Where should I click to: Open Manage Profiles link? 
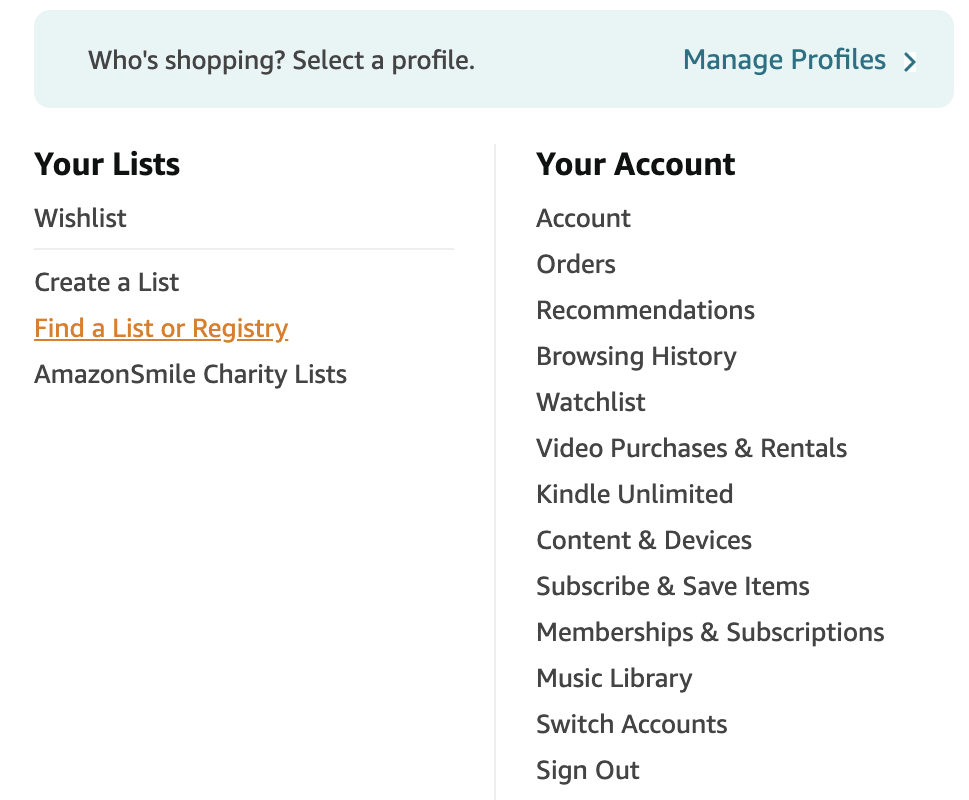[x=784, y=60]
